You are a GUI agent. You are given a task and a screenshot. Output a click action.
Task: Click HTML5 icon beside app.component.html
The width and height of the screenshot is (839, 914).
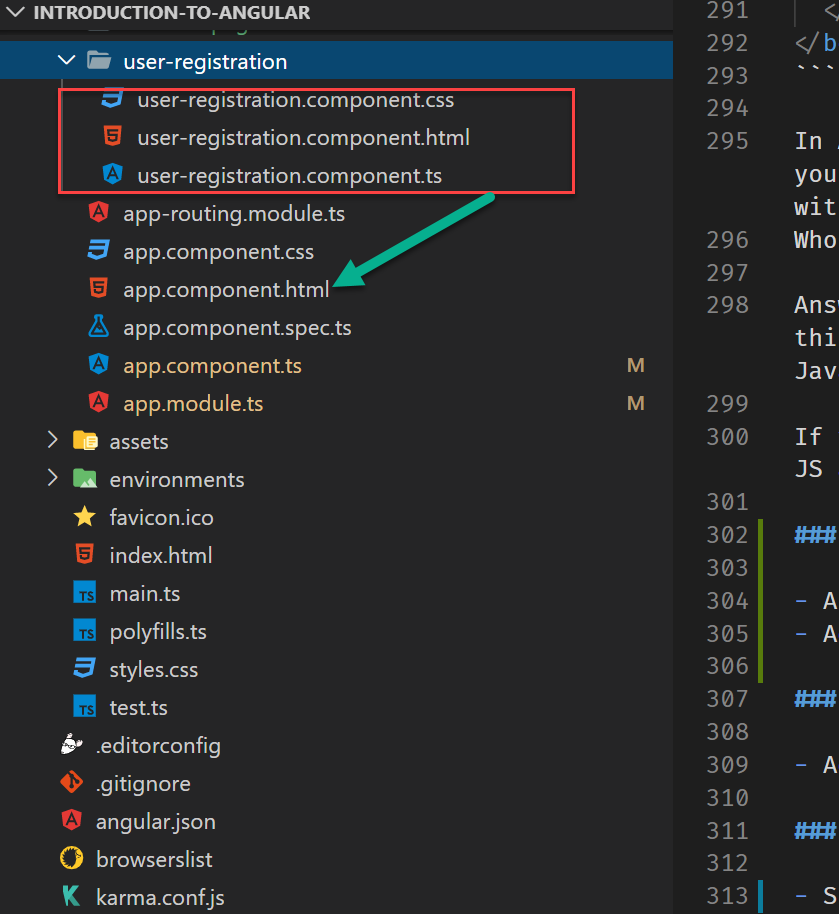99,288
